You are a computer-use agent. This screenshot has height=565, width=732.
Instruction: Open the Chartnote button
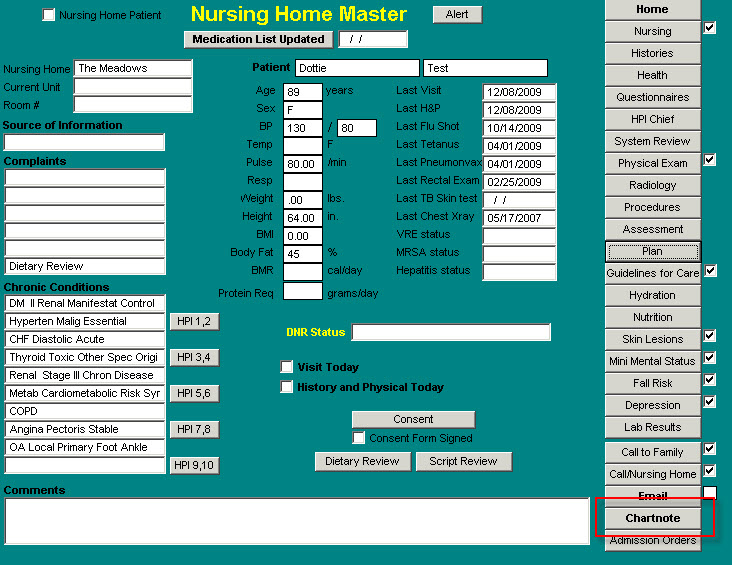(x=653, y=518)
